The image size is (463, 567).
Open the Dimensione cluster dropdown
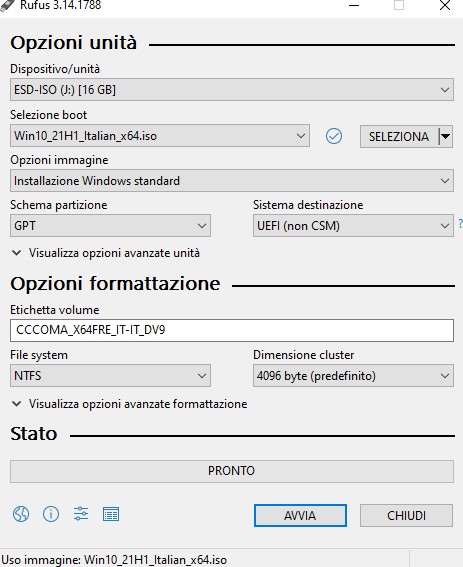click(353, 375)
